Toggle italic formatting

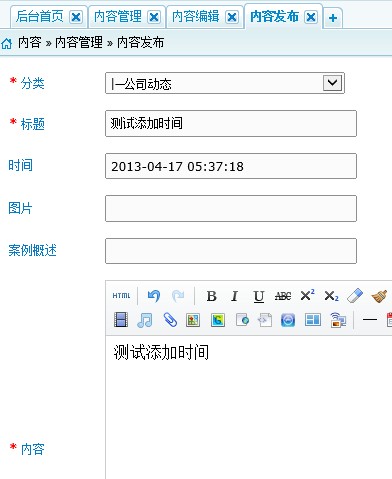(x=235, y=296)
